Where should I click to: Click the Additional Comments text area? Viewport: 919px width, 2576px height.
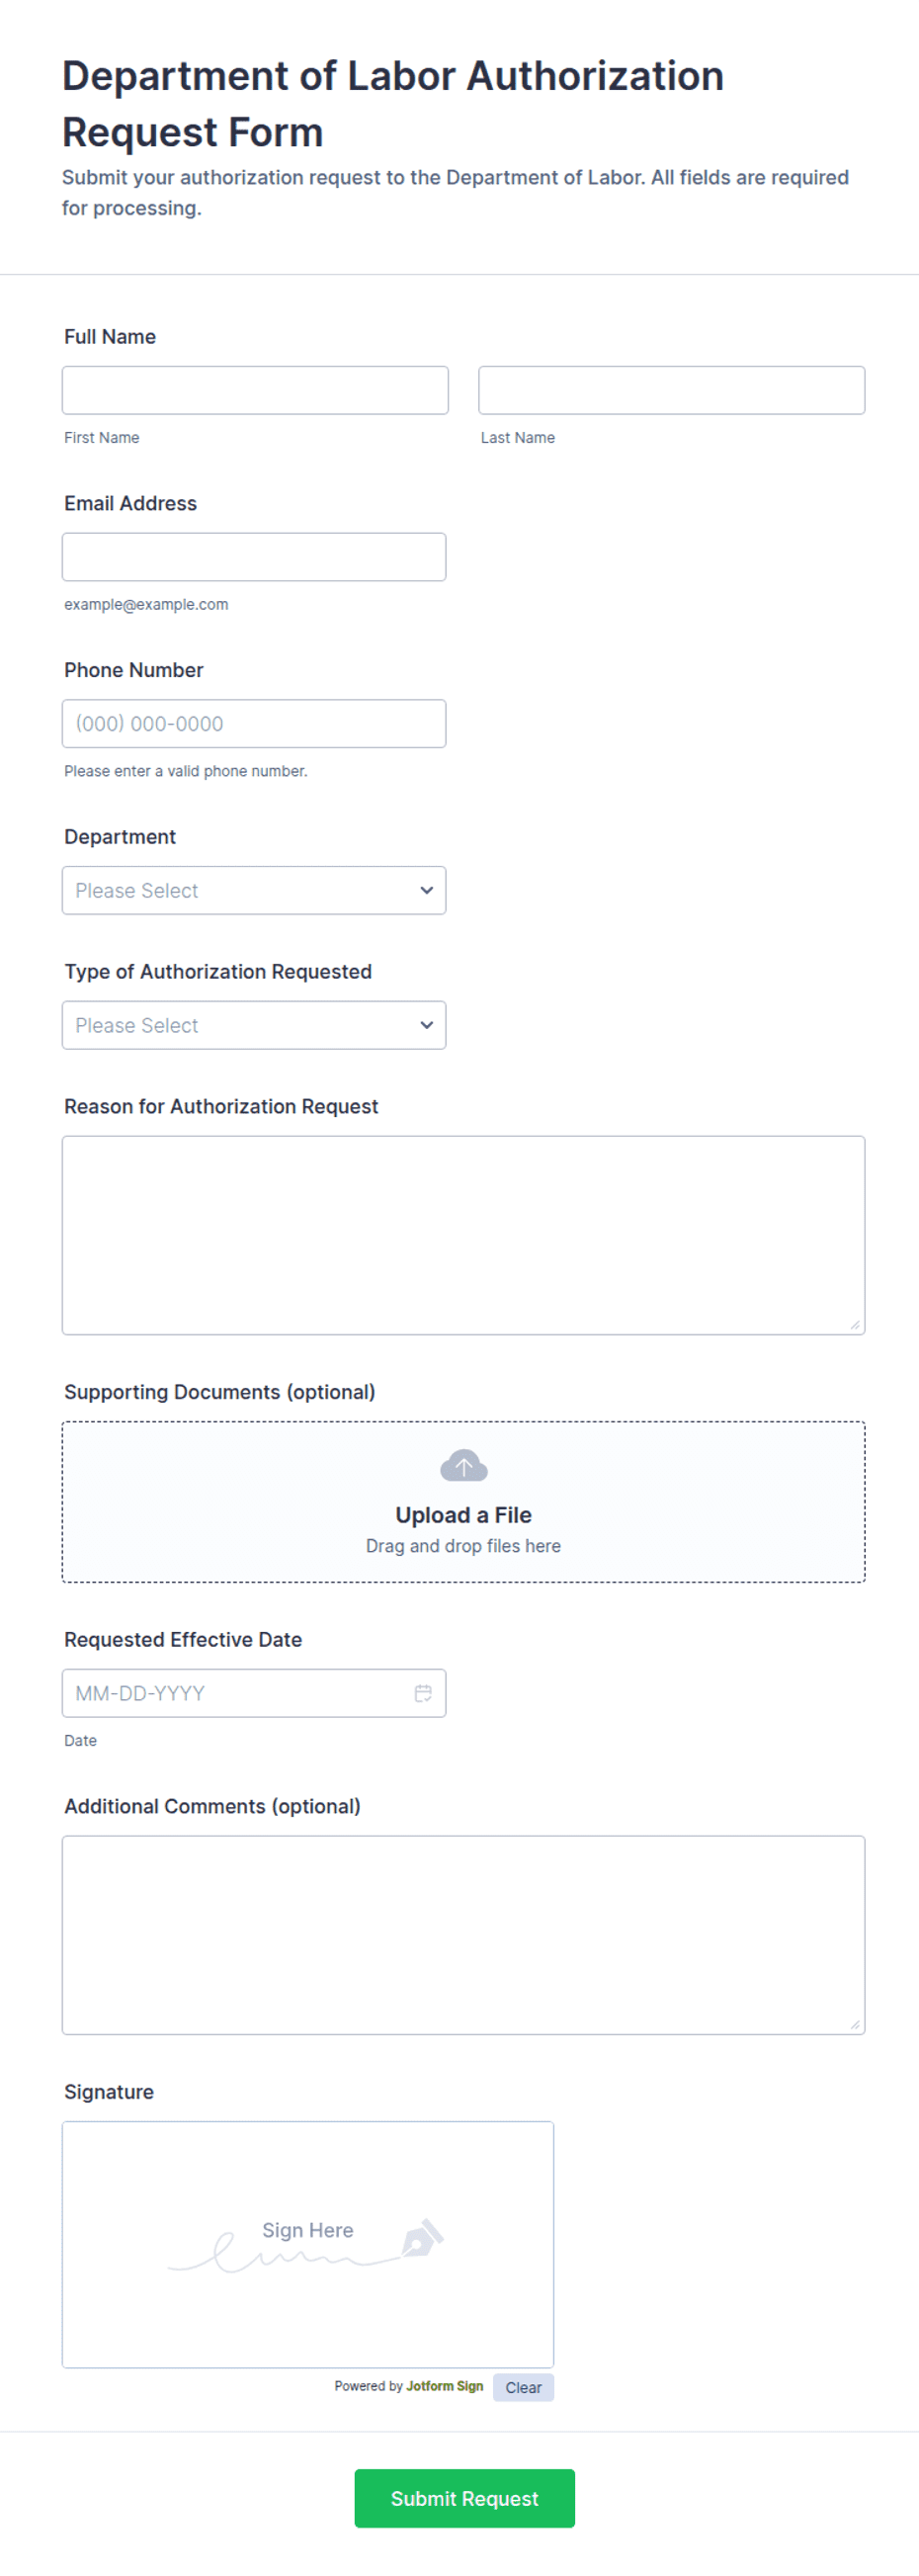[x=463, y=1935]
